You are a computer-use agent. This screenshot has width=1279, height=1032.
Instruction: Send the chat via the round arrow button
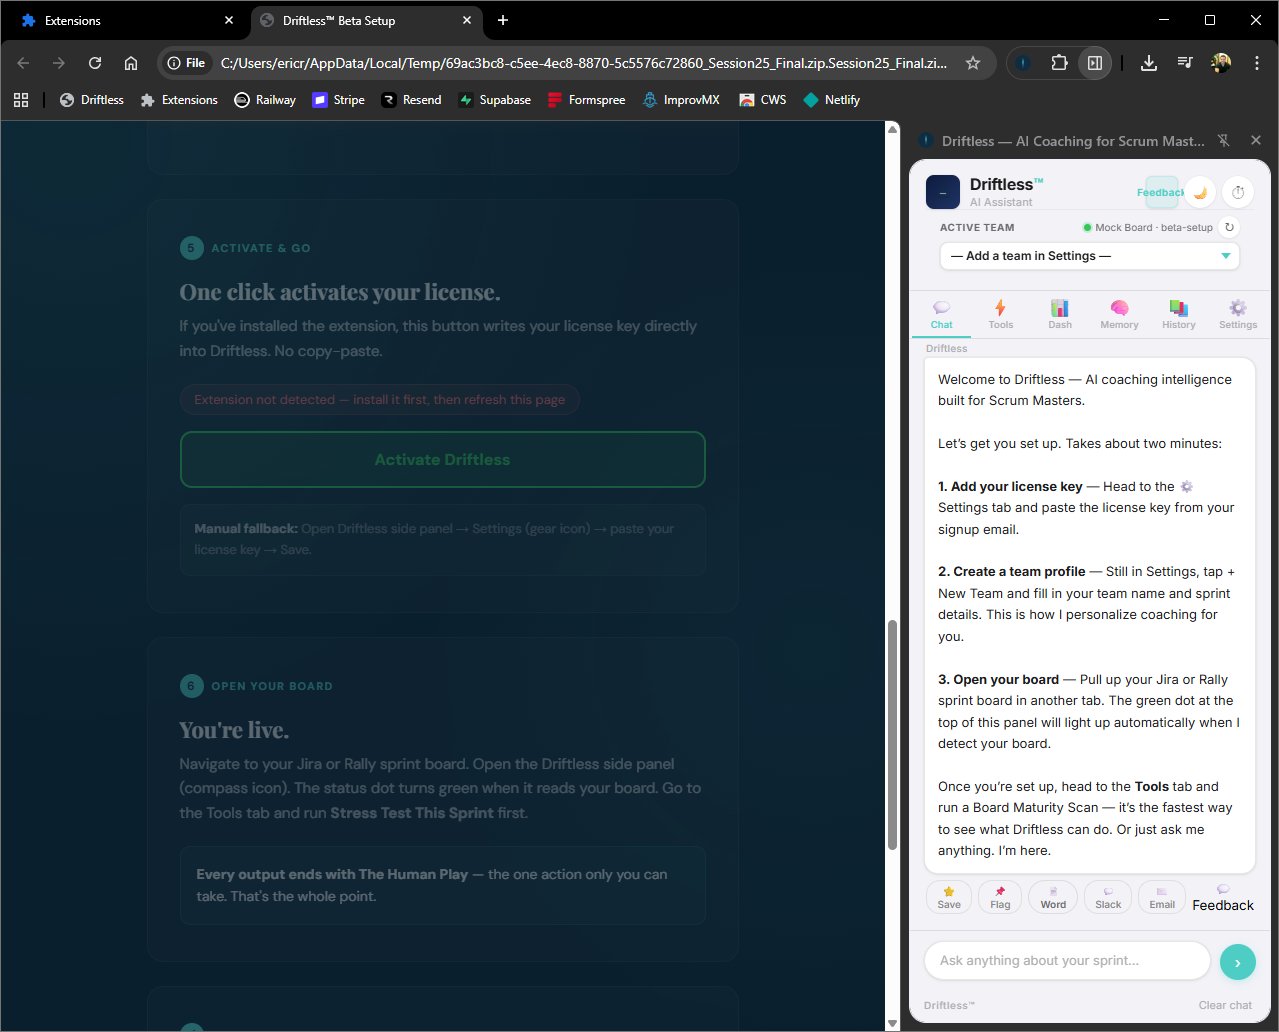coord(1237,962)
